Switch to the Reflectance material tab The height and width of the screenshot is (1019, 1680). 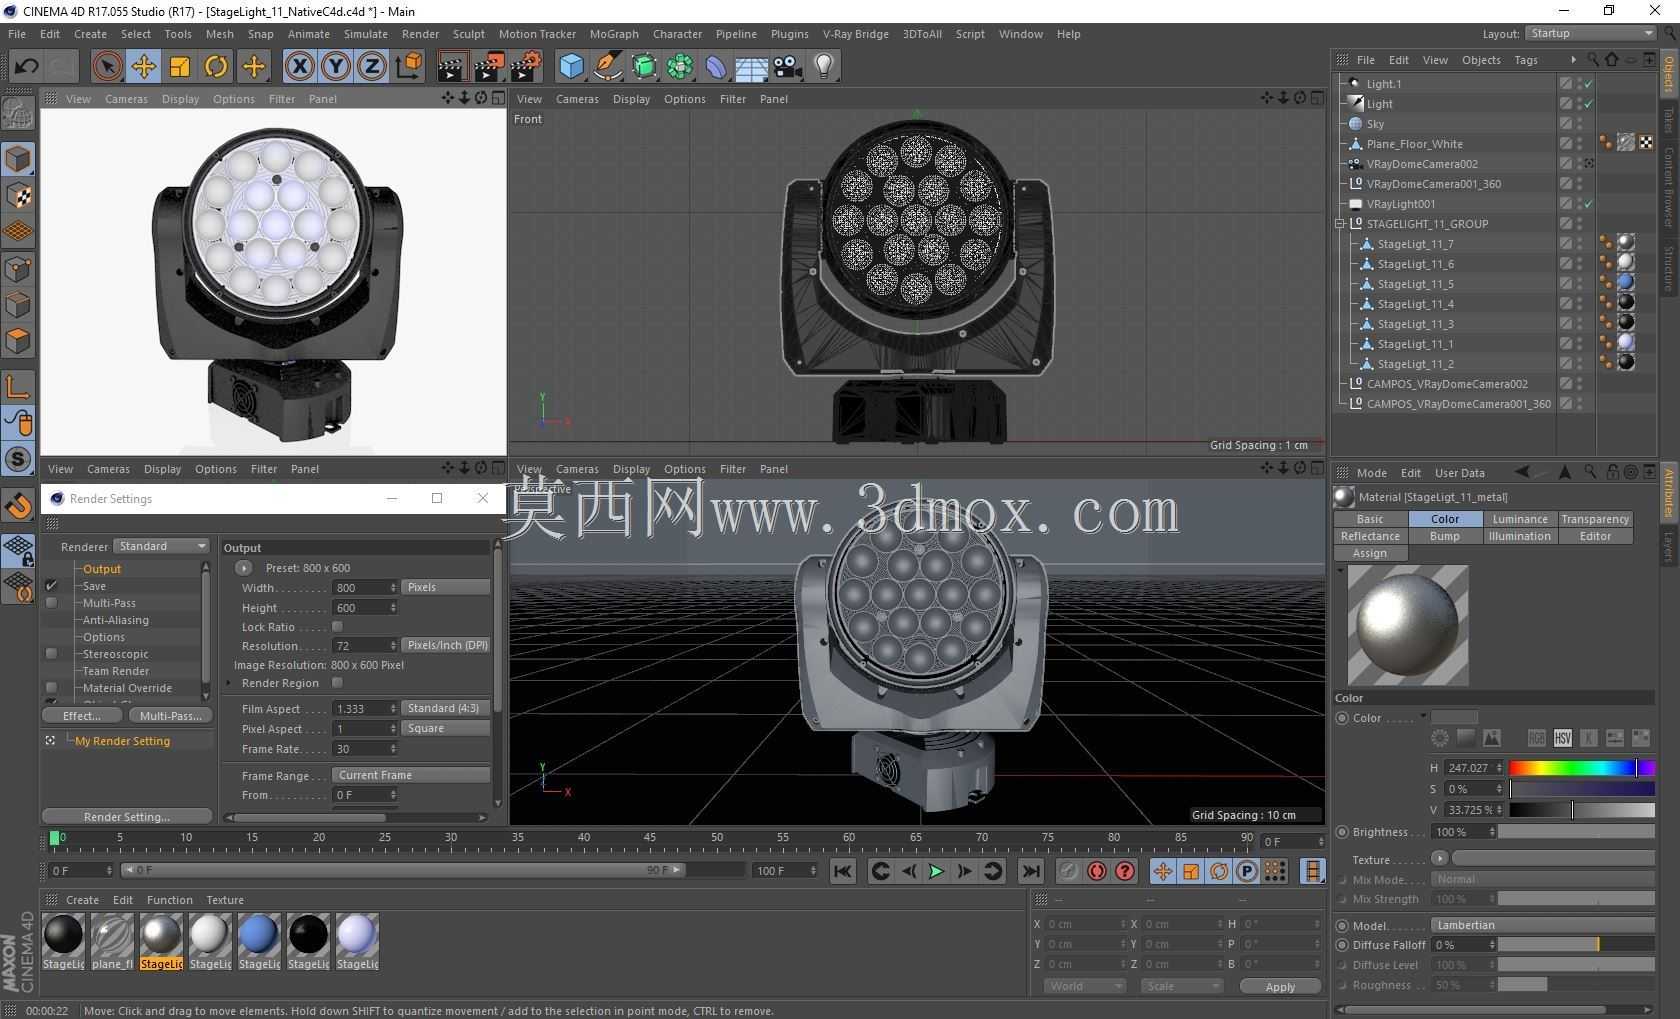click(1370, 536)
